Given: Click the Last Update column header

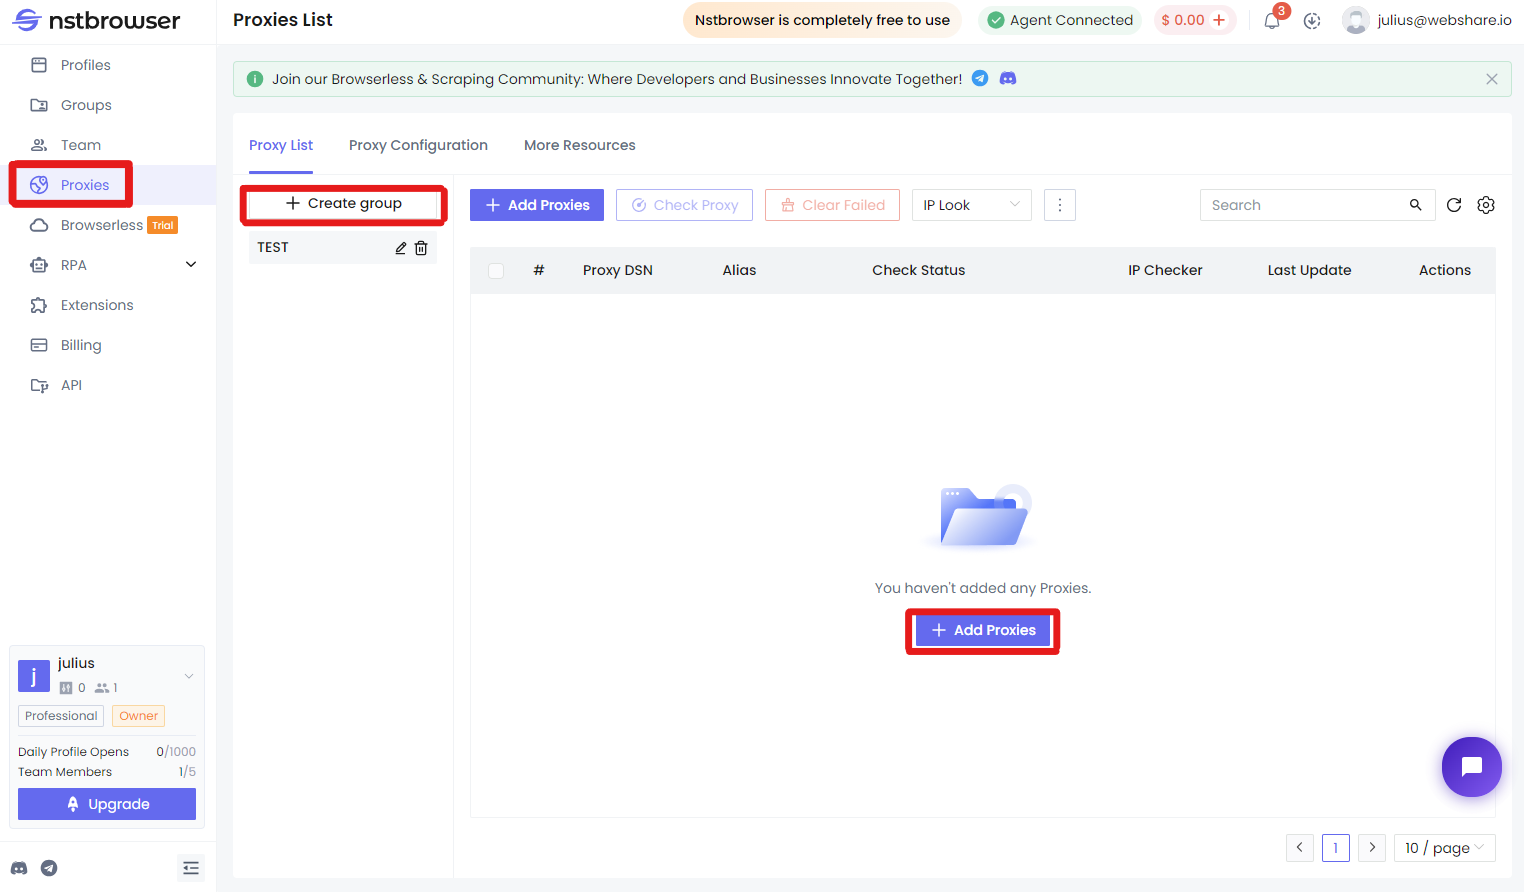Looking at the screenshot, I should click(1310, 270).
